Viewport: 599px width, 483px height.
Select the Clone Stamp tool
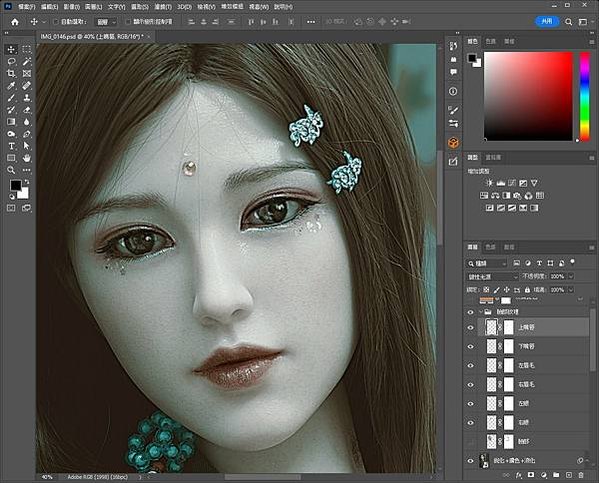pyautogui.click(x=26, y=98)
